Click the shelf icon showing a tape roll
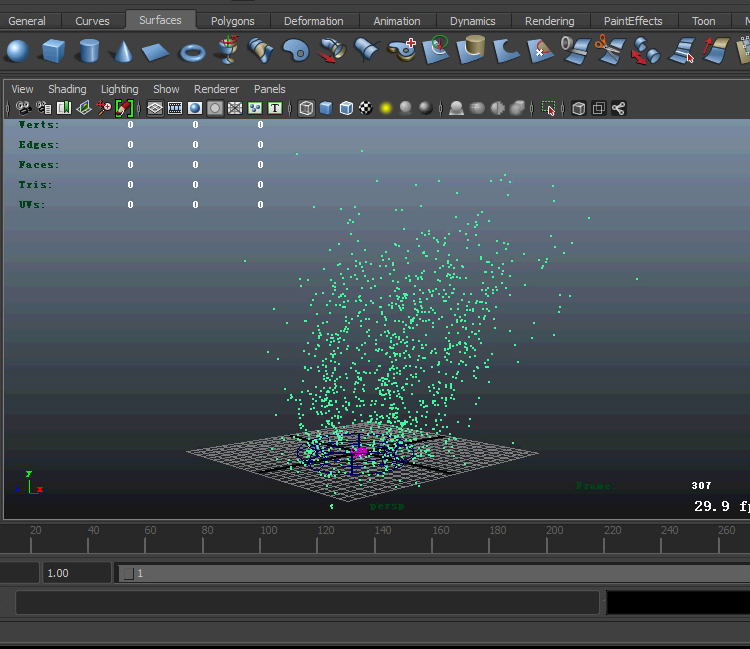The width and height of the screenshot is (750, 649). [575, 50]
